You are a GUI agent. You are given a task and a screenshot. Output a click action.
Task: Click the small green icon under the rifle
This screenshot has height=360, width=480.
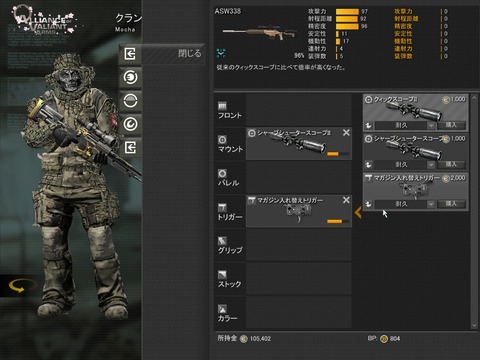coord(221,53)
